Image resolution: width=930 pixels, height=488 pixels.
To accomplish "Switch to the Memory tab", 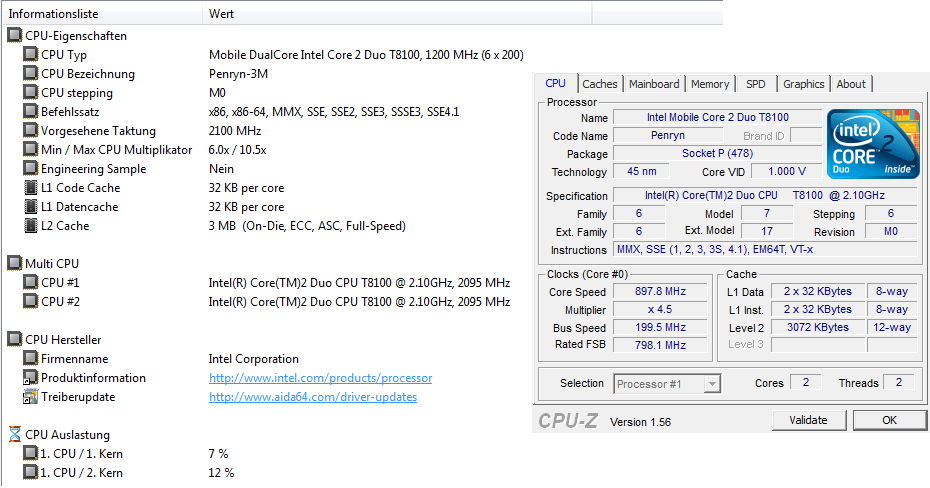I will 710,84.
